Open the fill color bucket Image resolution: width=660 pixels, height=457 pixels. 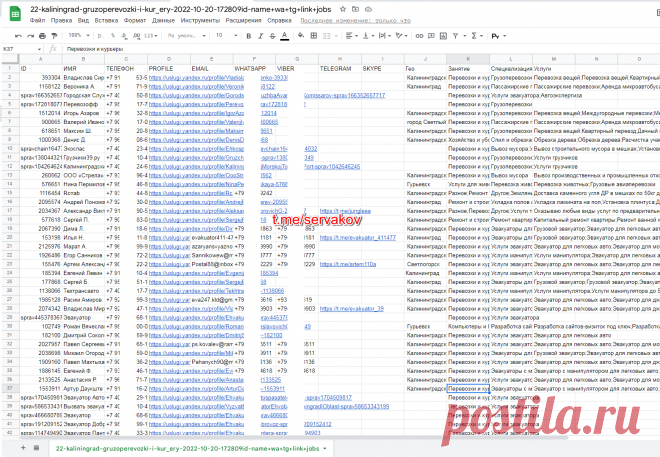click(301, 36)
